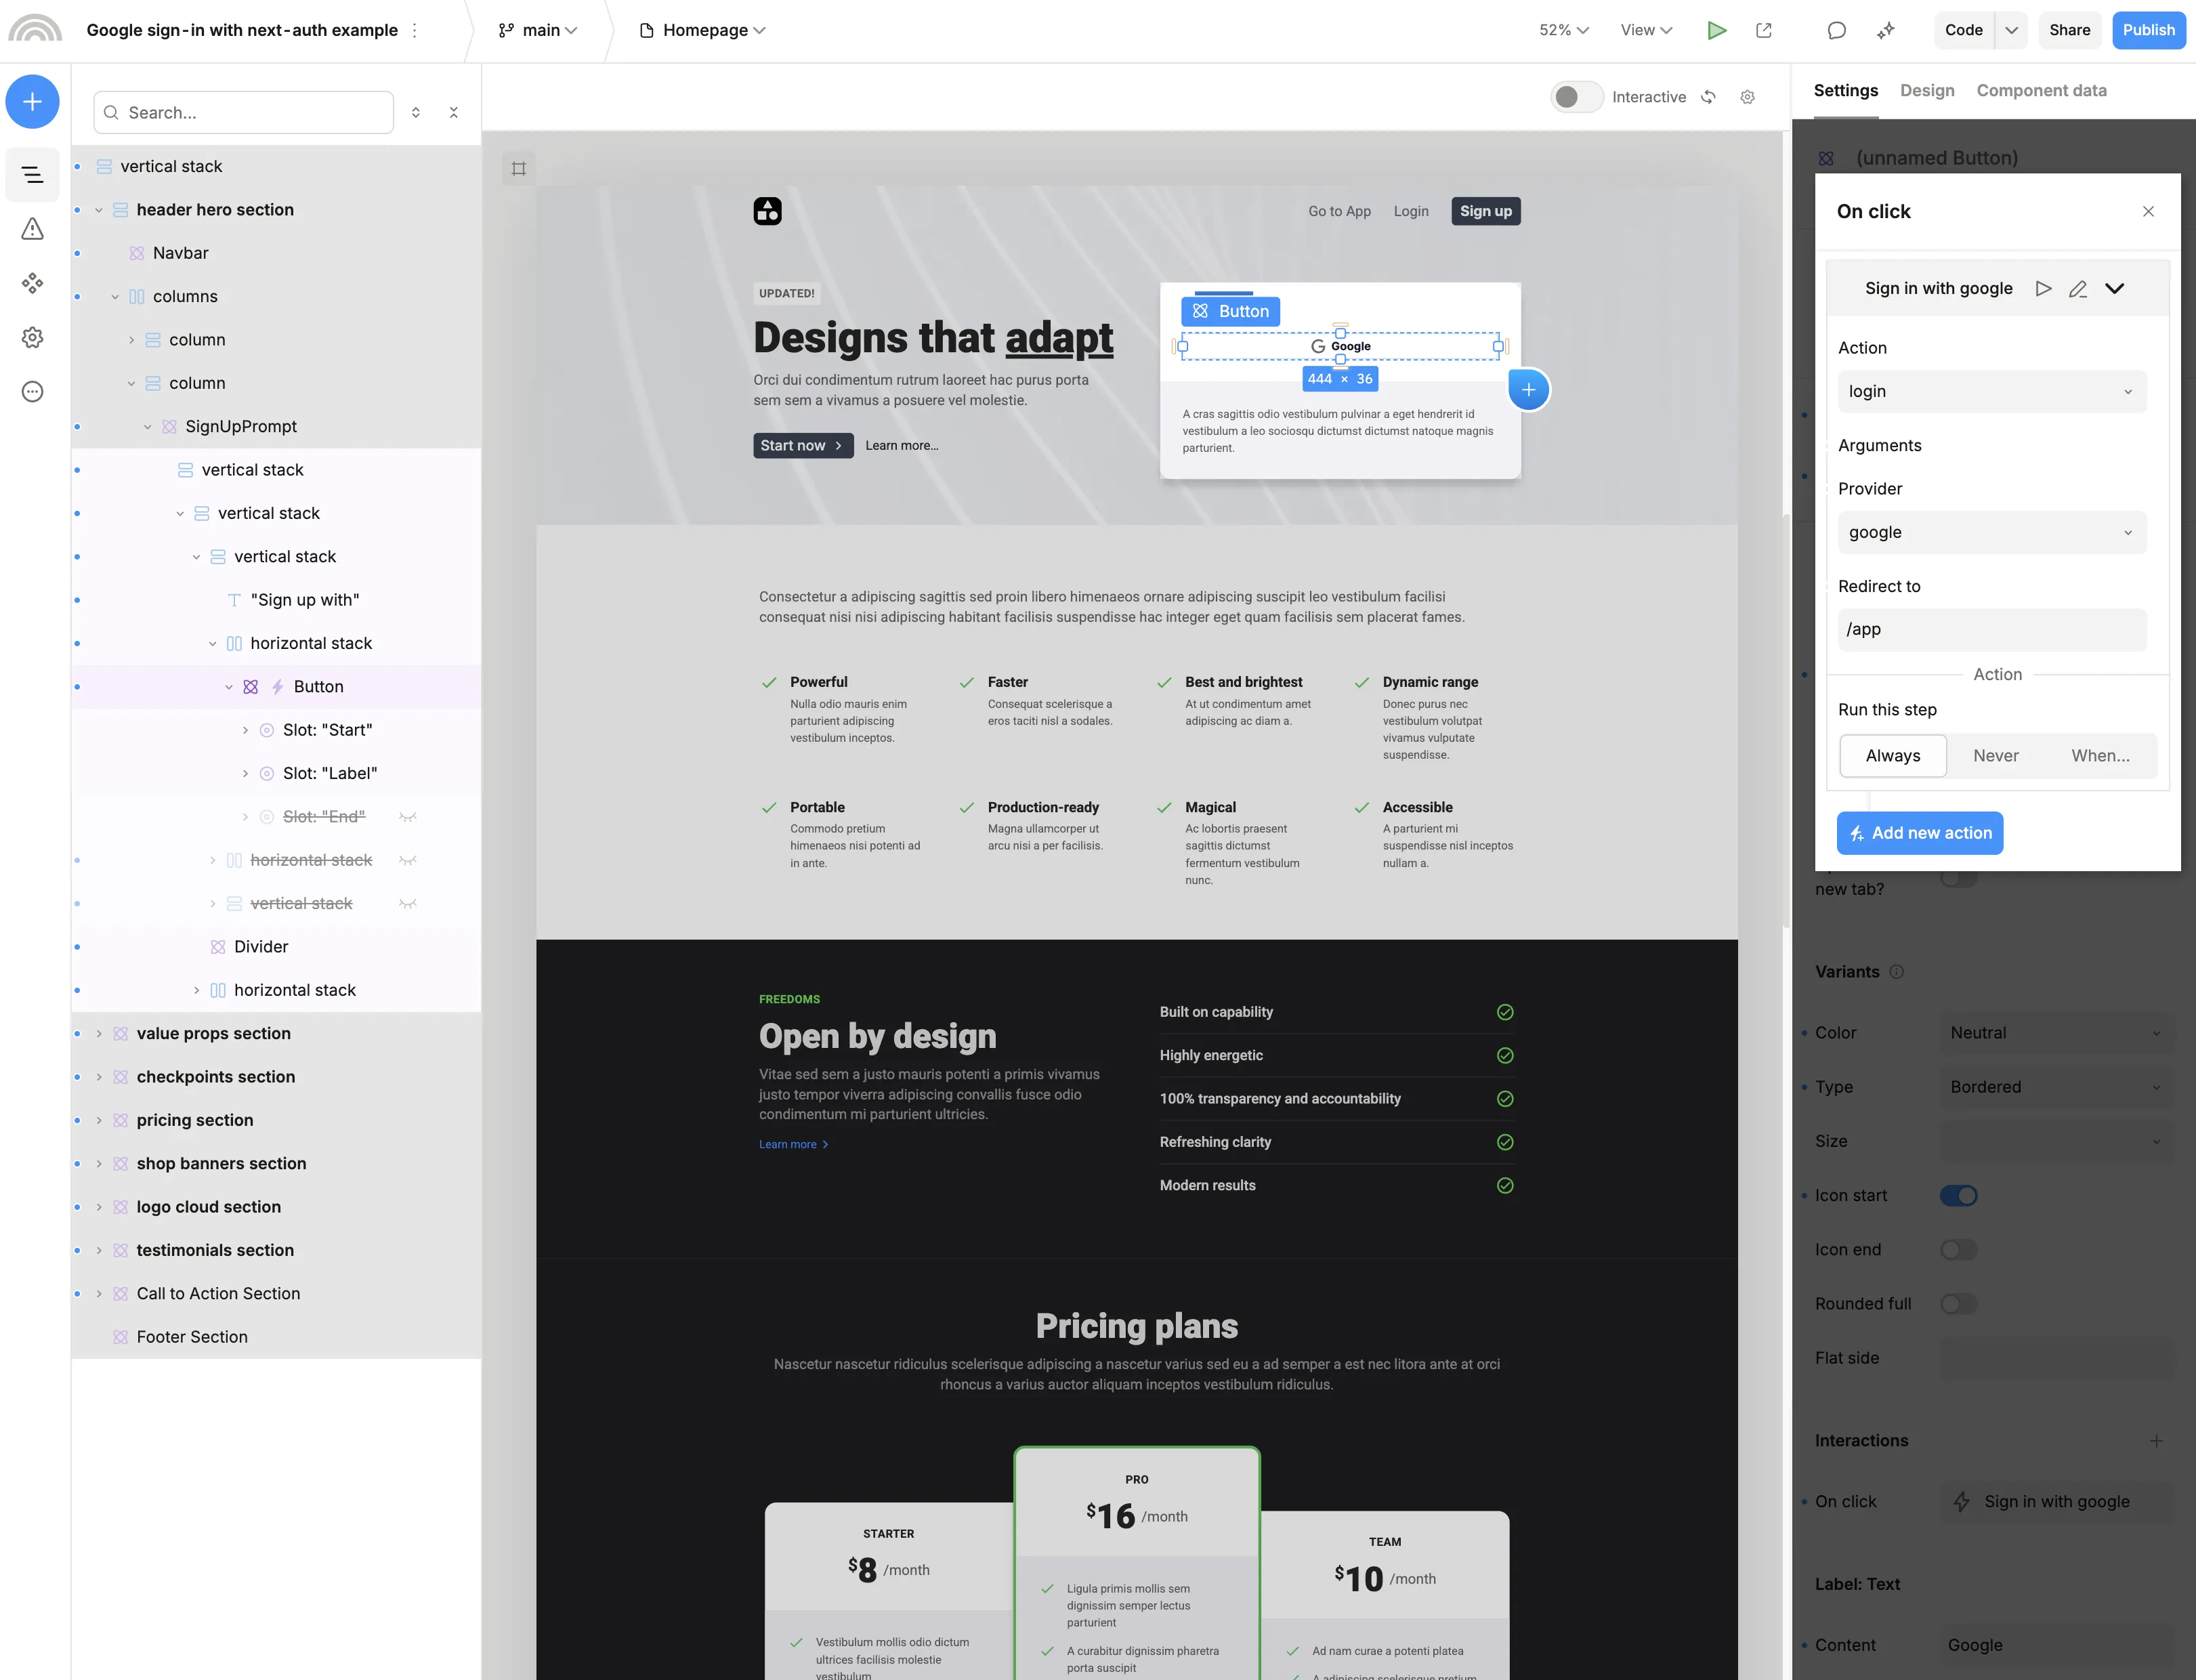2196x1680 pixels.
Task: Toggle the Icon start switch
Action: pyautogui.click(x=1958, y=1195)
